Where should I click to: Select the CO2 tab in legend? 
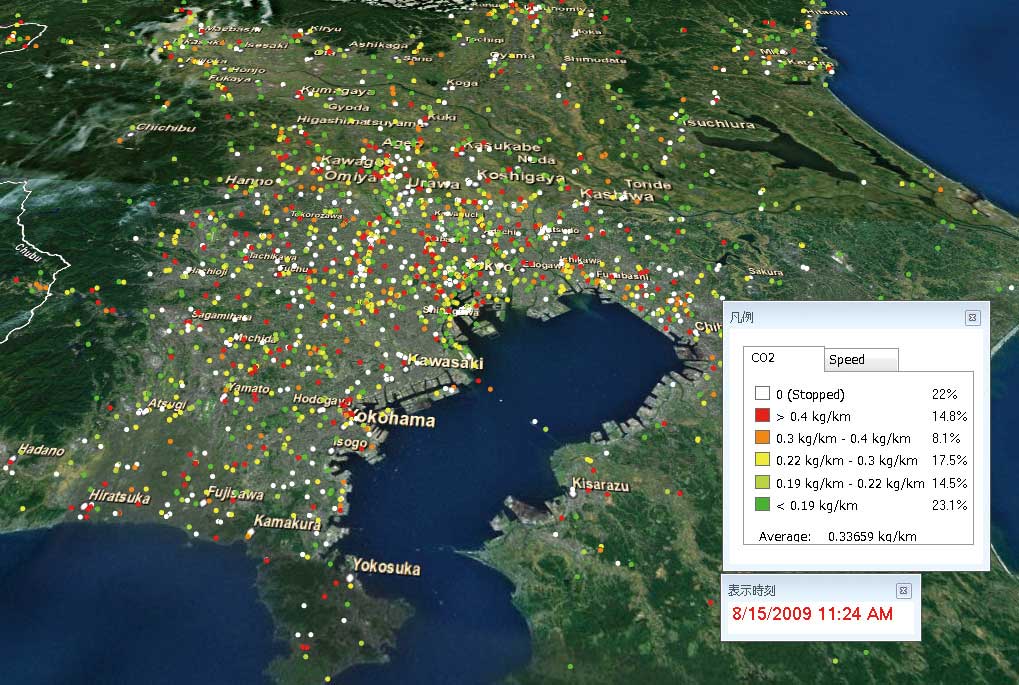[763, 358]
